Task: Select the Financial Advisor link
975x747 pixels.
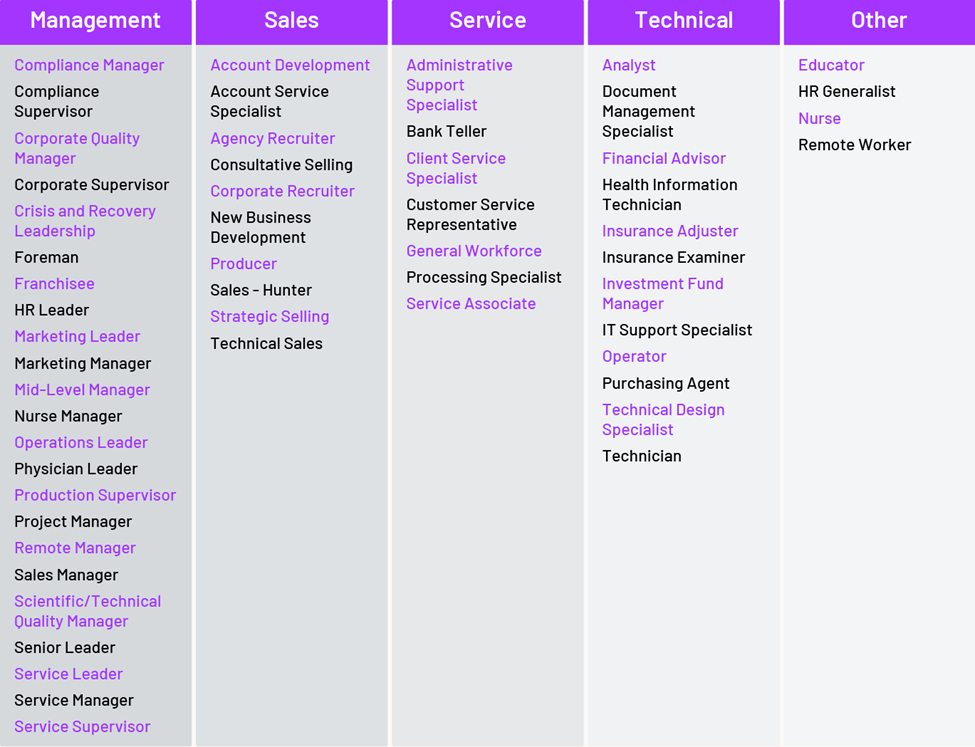Action: pyautogui.click(x=664, y=158)
